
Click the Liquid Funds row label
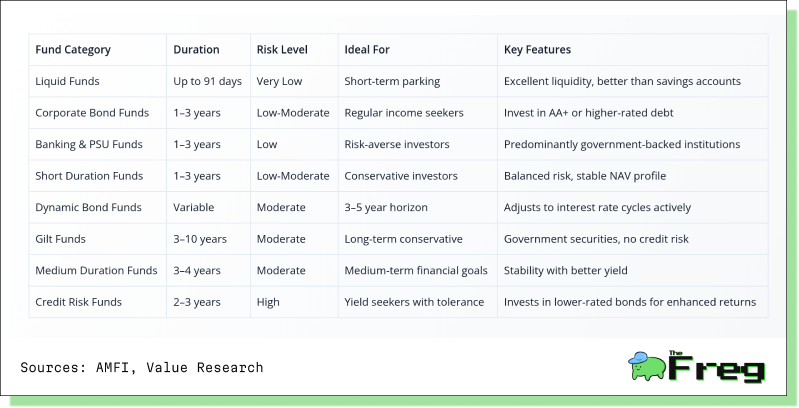67,81
